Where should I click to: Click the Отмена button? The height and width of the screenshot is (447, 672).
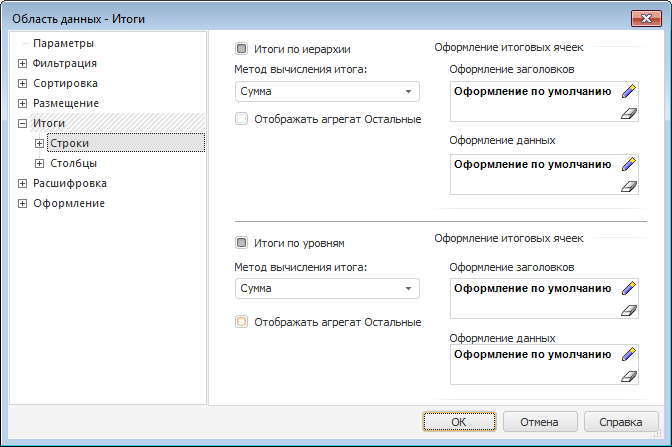click(539, 422)
